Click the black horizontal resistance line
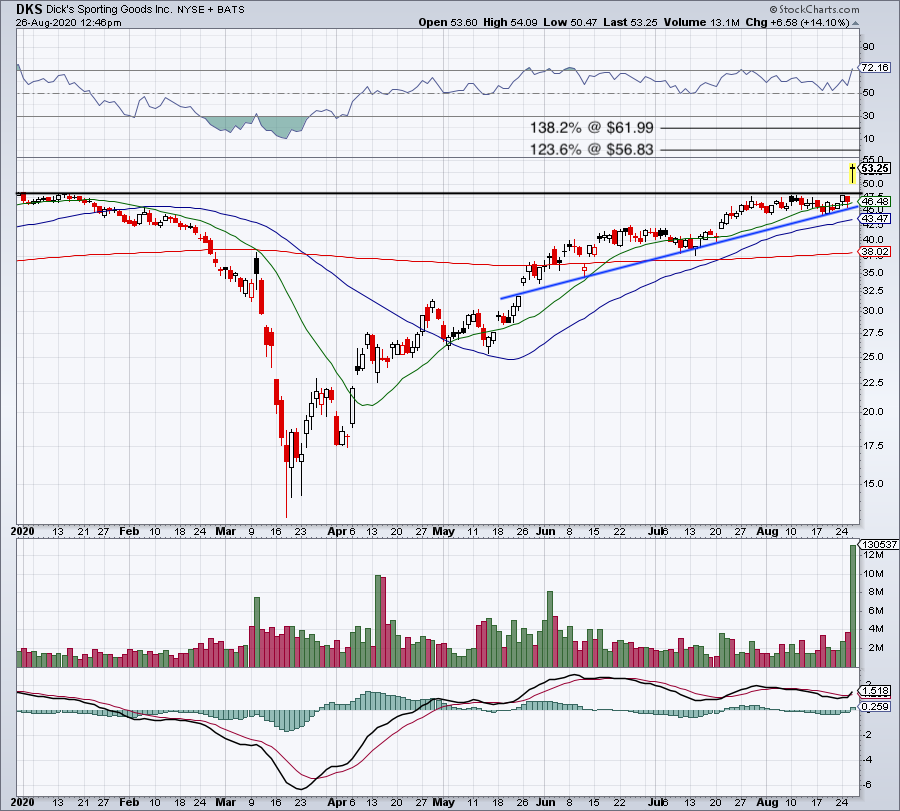Image resolution: width=900 pixels, height=811 pixels. coord(437,193)
